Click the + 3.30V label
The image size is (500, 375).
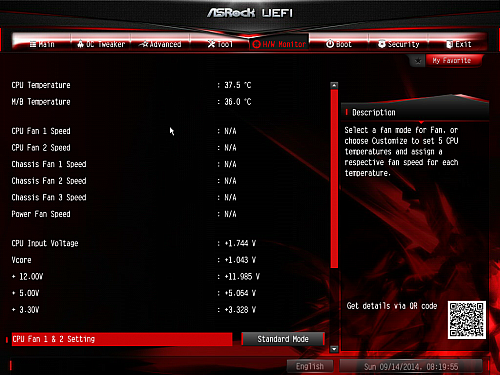25,310
